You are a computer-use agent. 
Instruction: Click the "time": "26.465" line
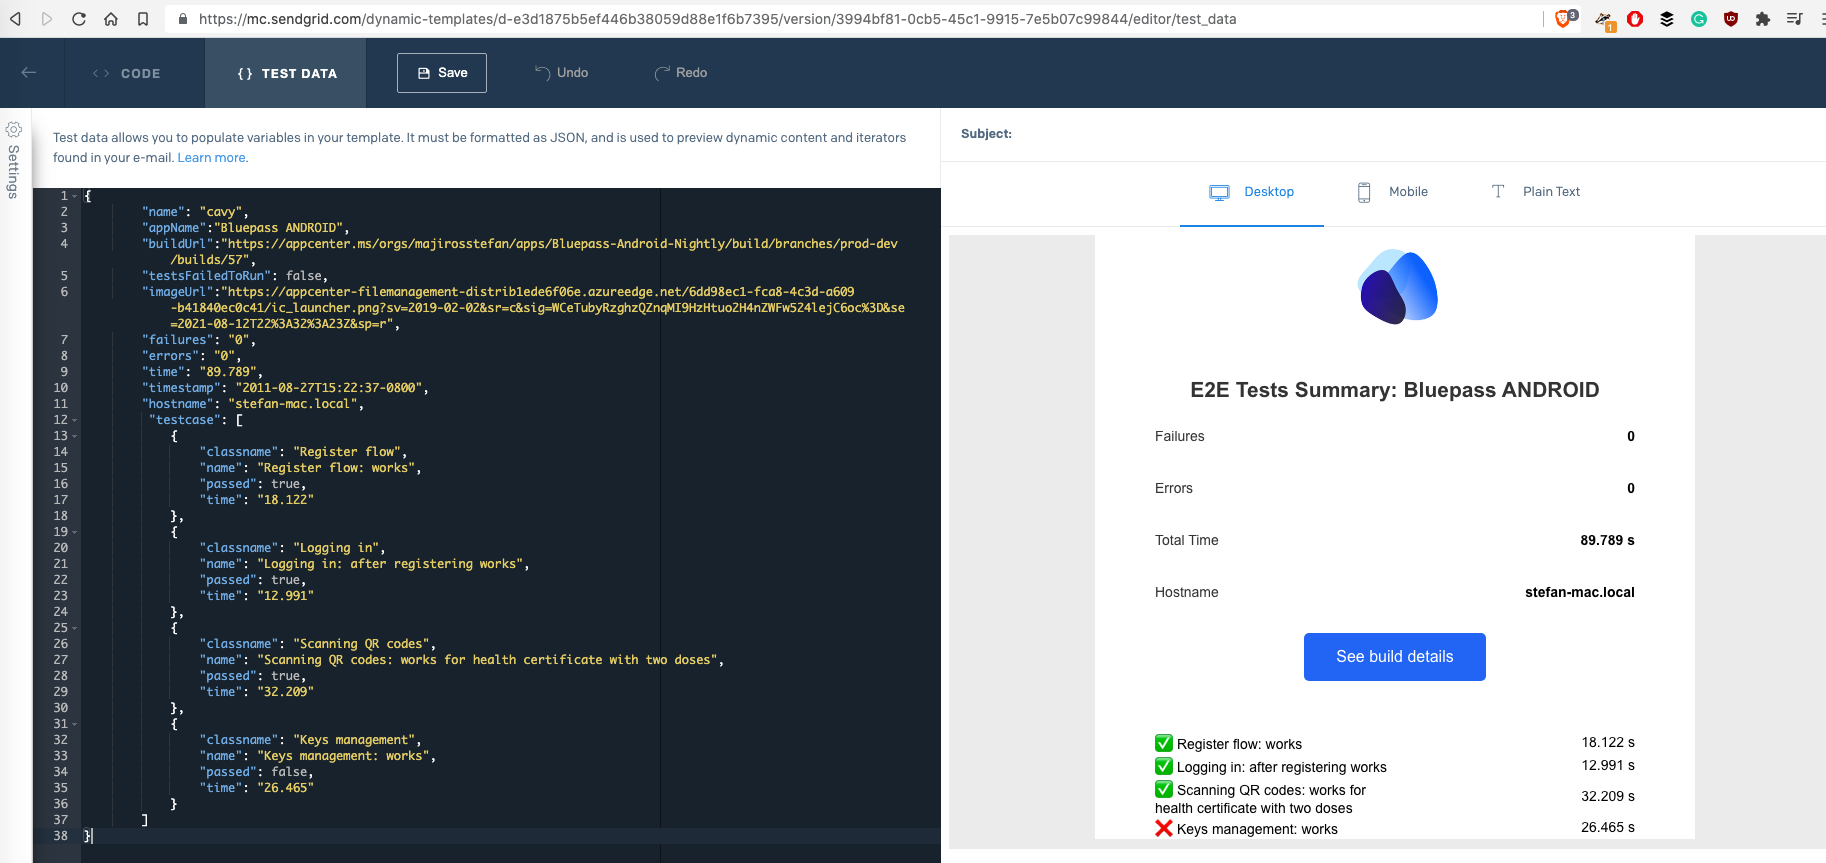[257, 788]
